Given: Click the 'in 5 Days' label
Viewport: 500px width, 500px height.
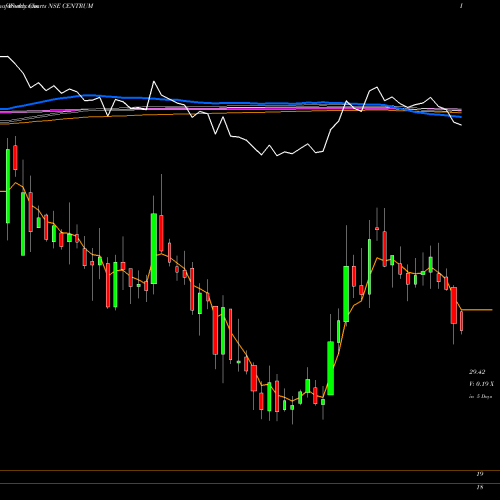Looking at the screenshot, I should click(x=480, y=397).
